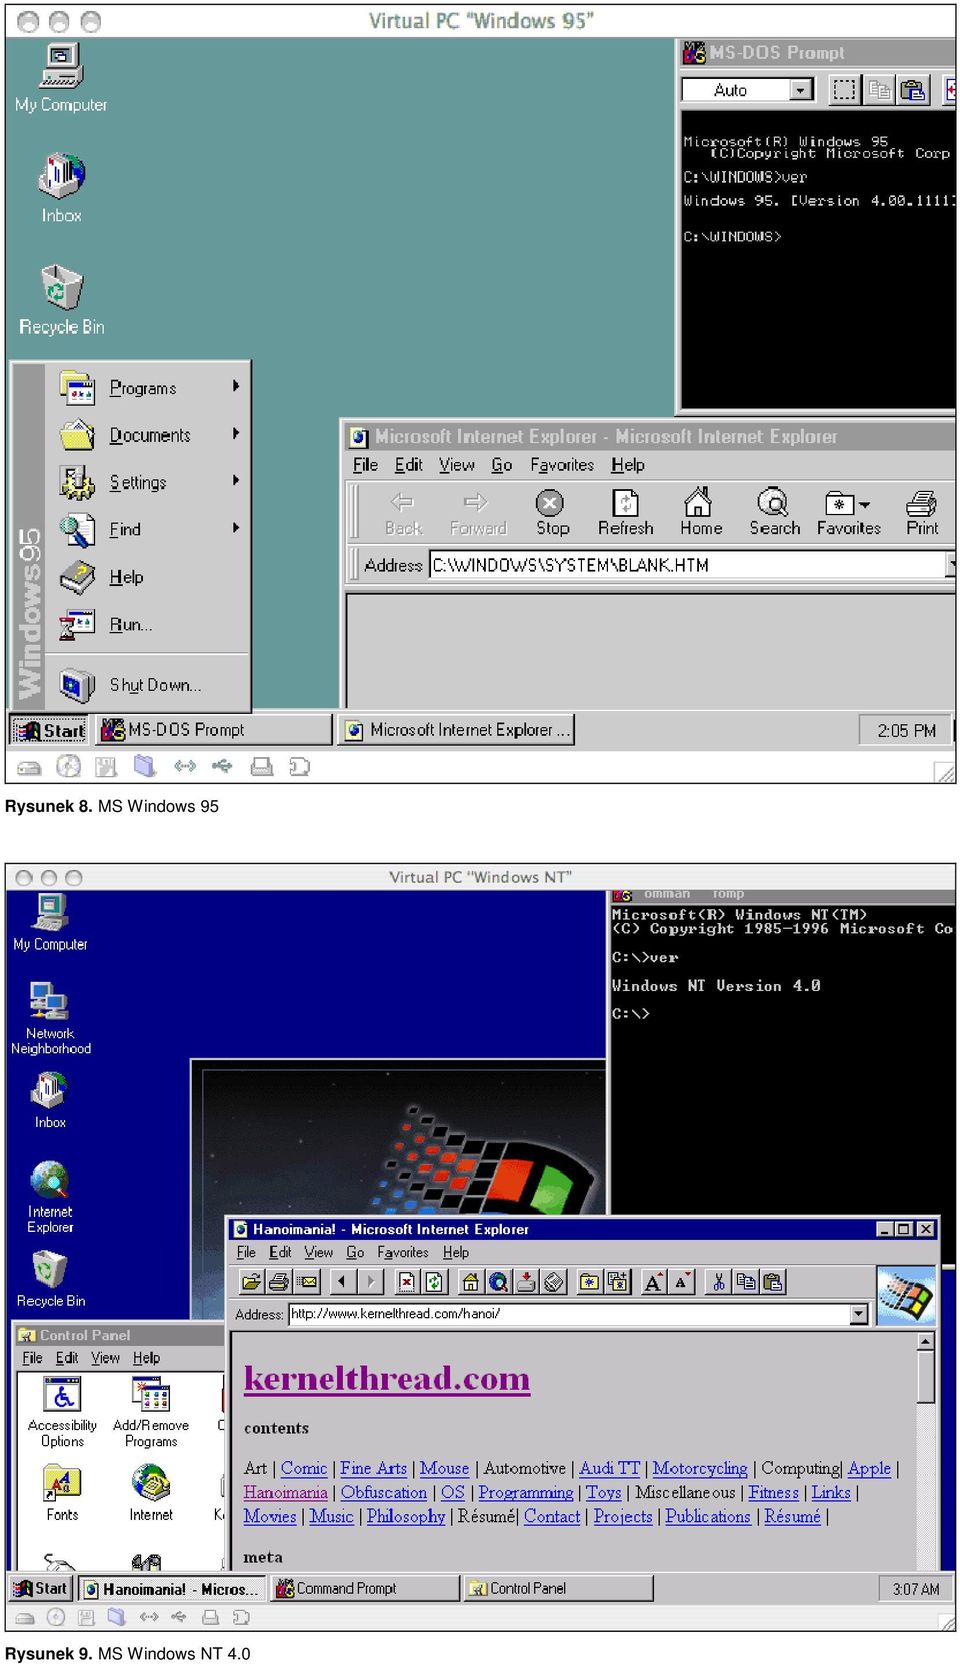Choose Shut Down... in the Start menu
This screenshot has height=1664, width=960.
(x=148, y=685)
